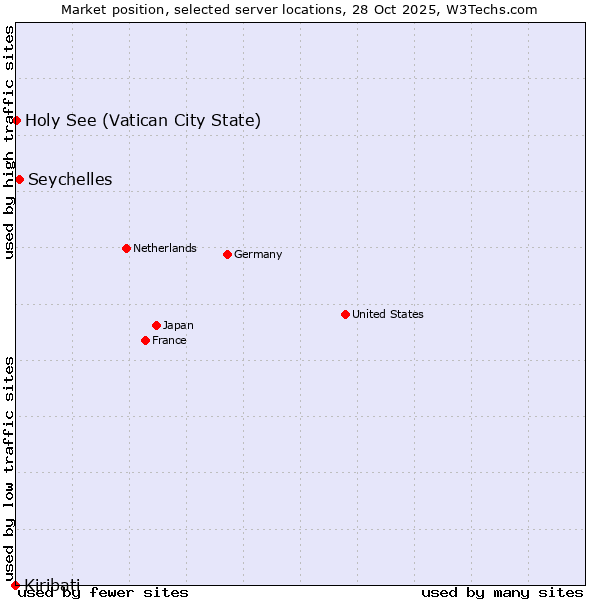
Task: Click the Seychelles red data point
Action: pos(19,179)
